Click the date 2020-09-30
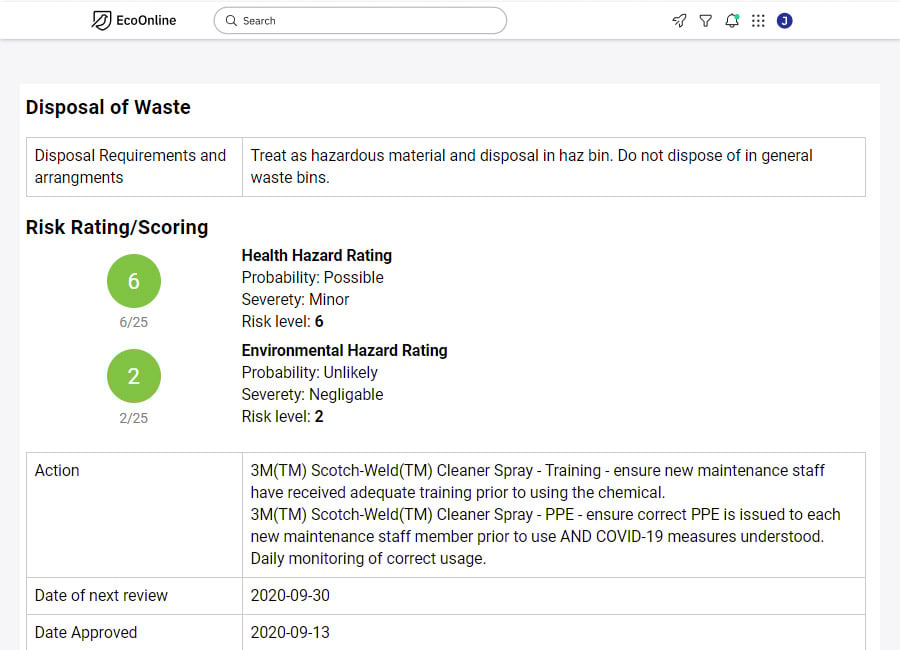The image size is (900, 650). [x=290, y=595]
